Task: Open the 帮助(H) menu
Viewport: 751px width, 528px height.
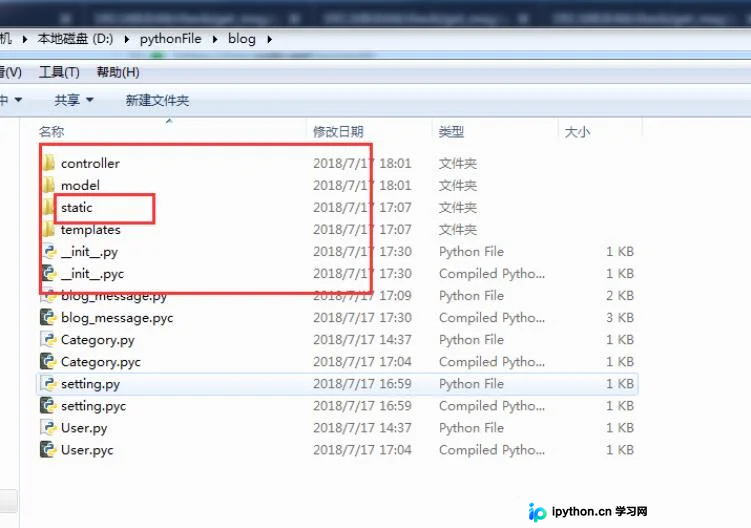Action: [118, 72]
